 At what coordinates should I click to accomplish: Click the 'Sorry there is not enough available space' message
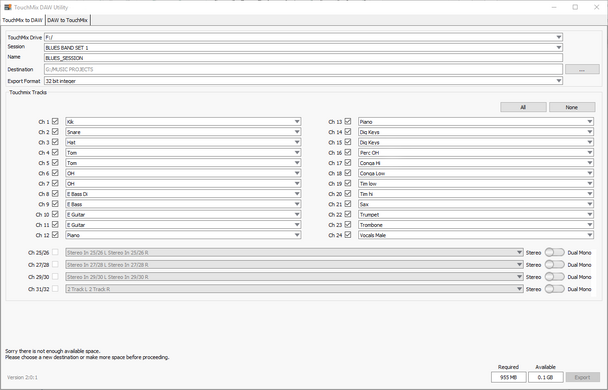coord(52,351)
